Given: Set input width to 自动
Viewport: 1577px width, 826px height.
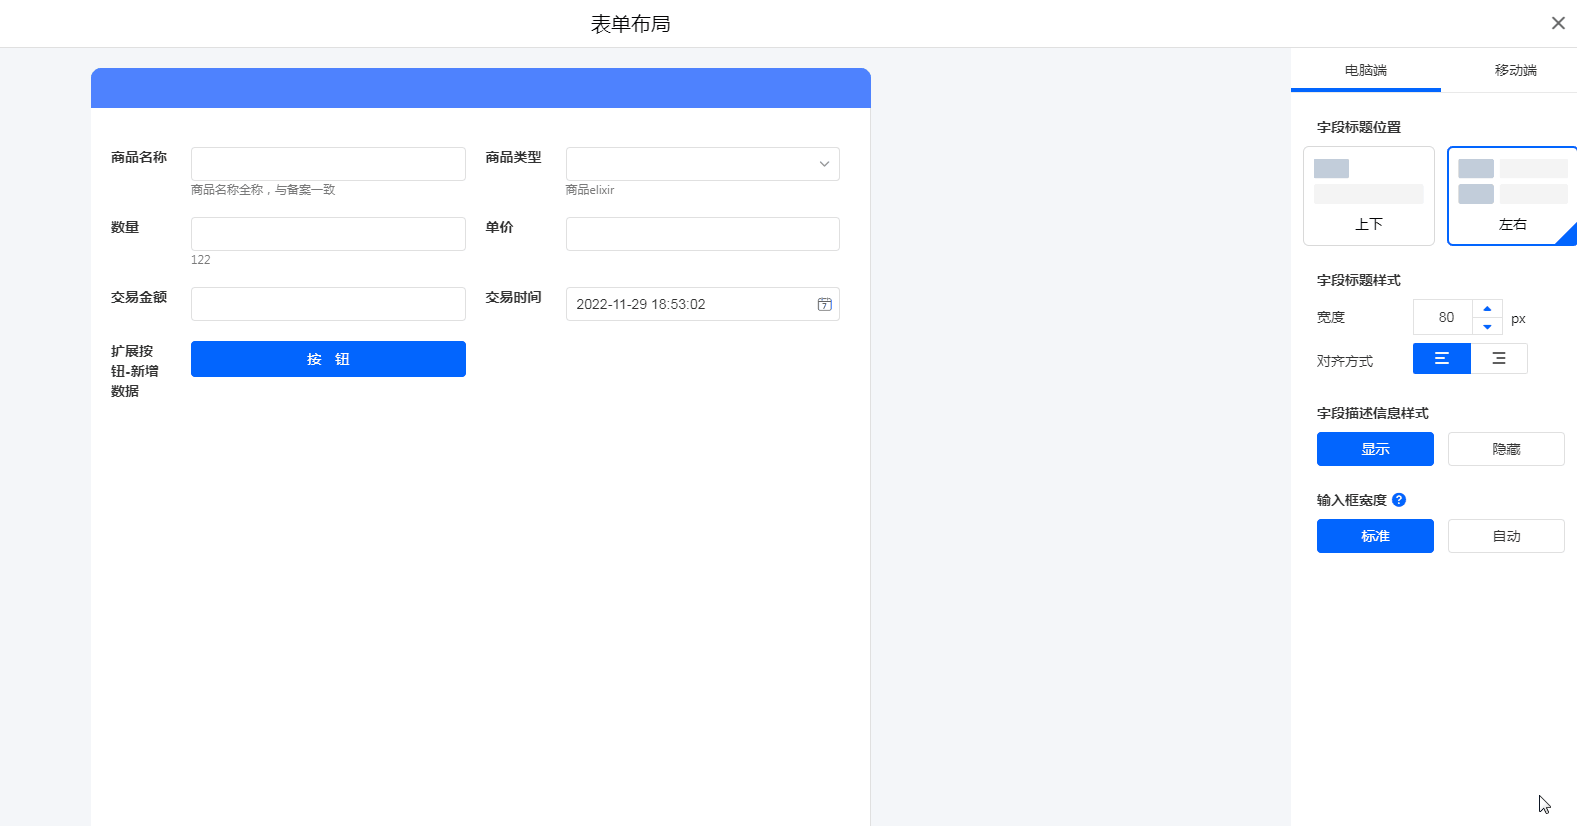Looking at the screenshot, I should pyautogui.click(x=1505, y=536).
